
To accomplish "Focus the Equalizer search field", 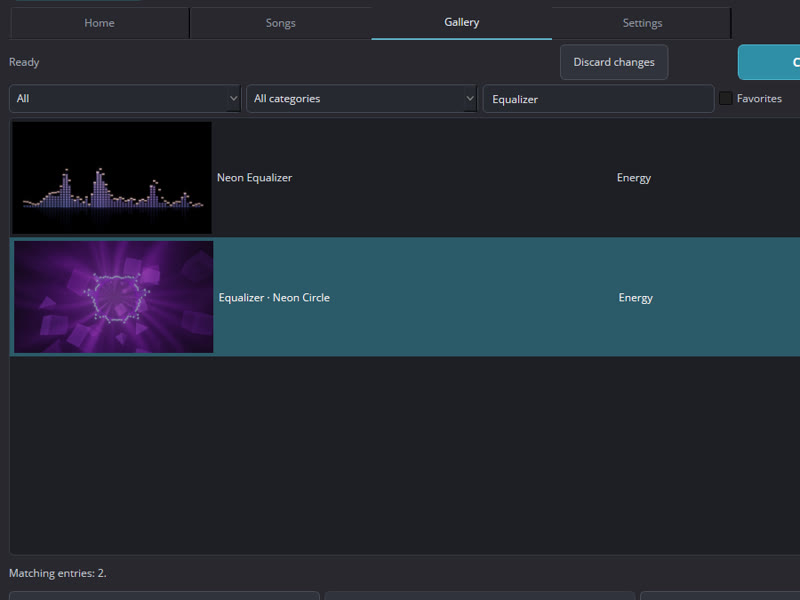I will [x=598, y=99].
